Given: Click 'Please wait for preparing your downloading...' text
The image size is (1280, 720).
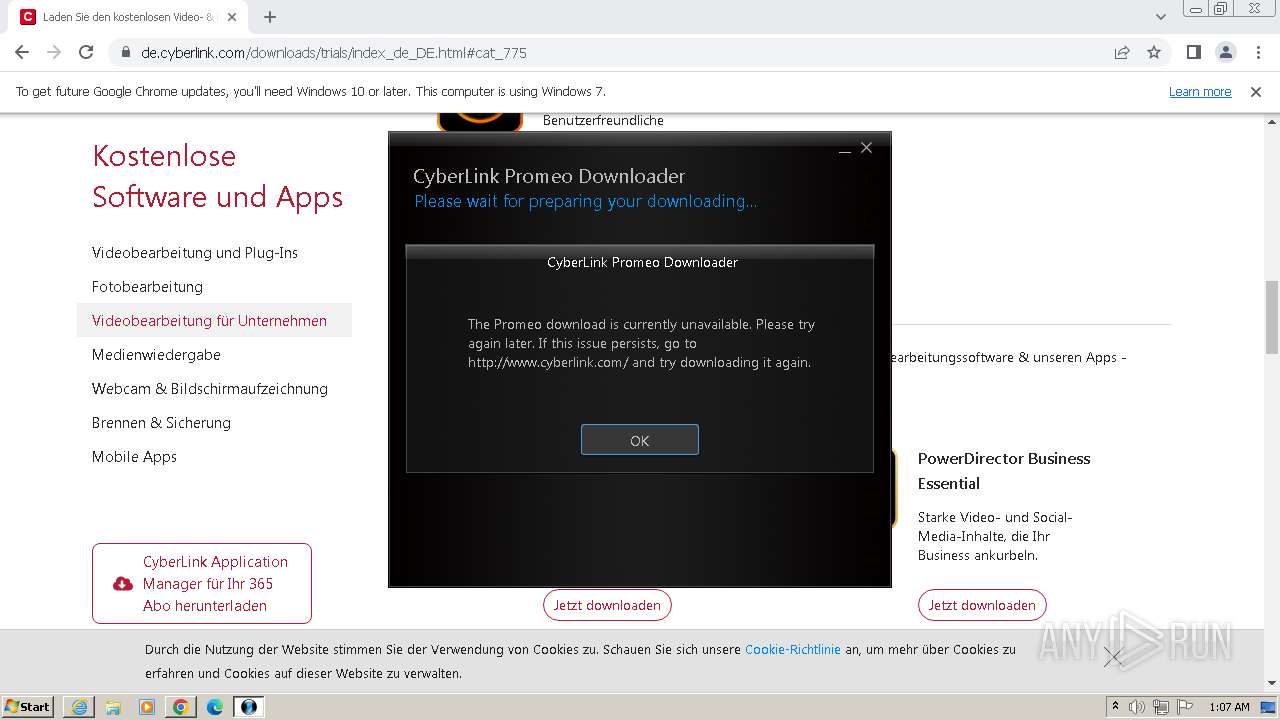Looking at the screenshot, I should click(x=585, y=201).
